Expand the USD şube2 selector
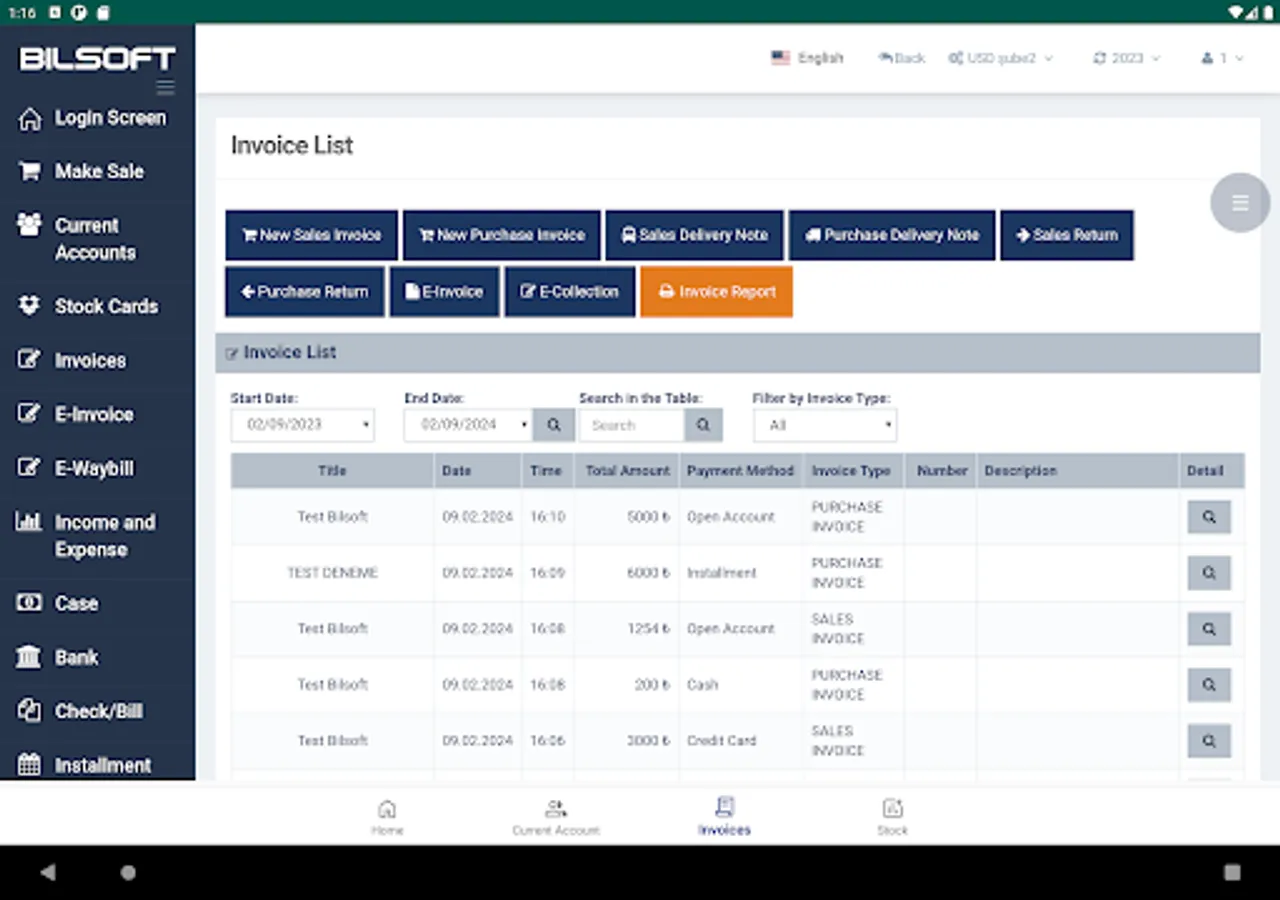This screenshot has height=900, width=1280. click(x=1001, y=58)
